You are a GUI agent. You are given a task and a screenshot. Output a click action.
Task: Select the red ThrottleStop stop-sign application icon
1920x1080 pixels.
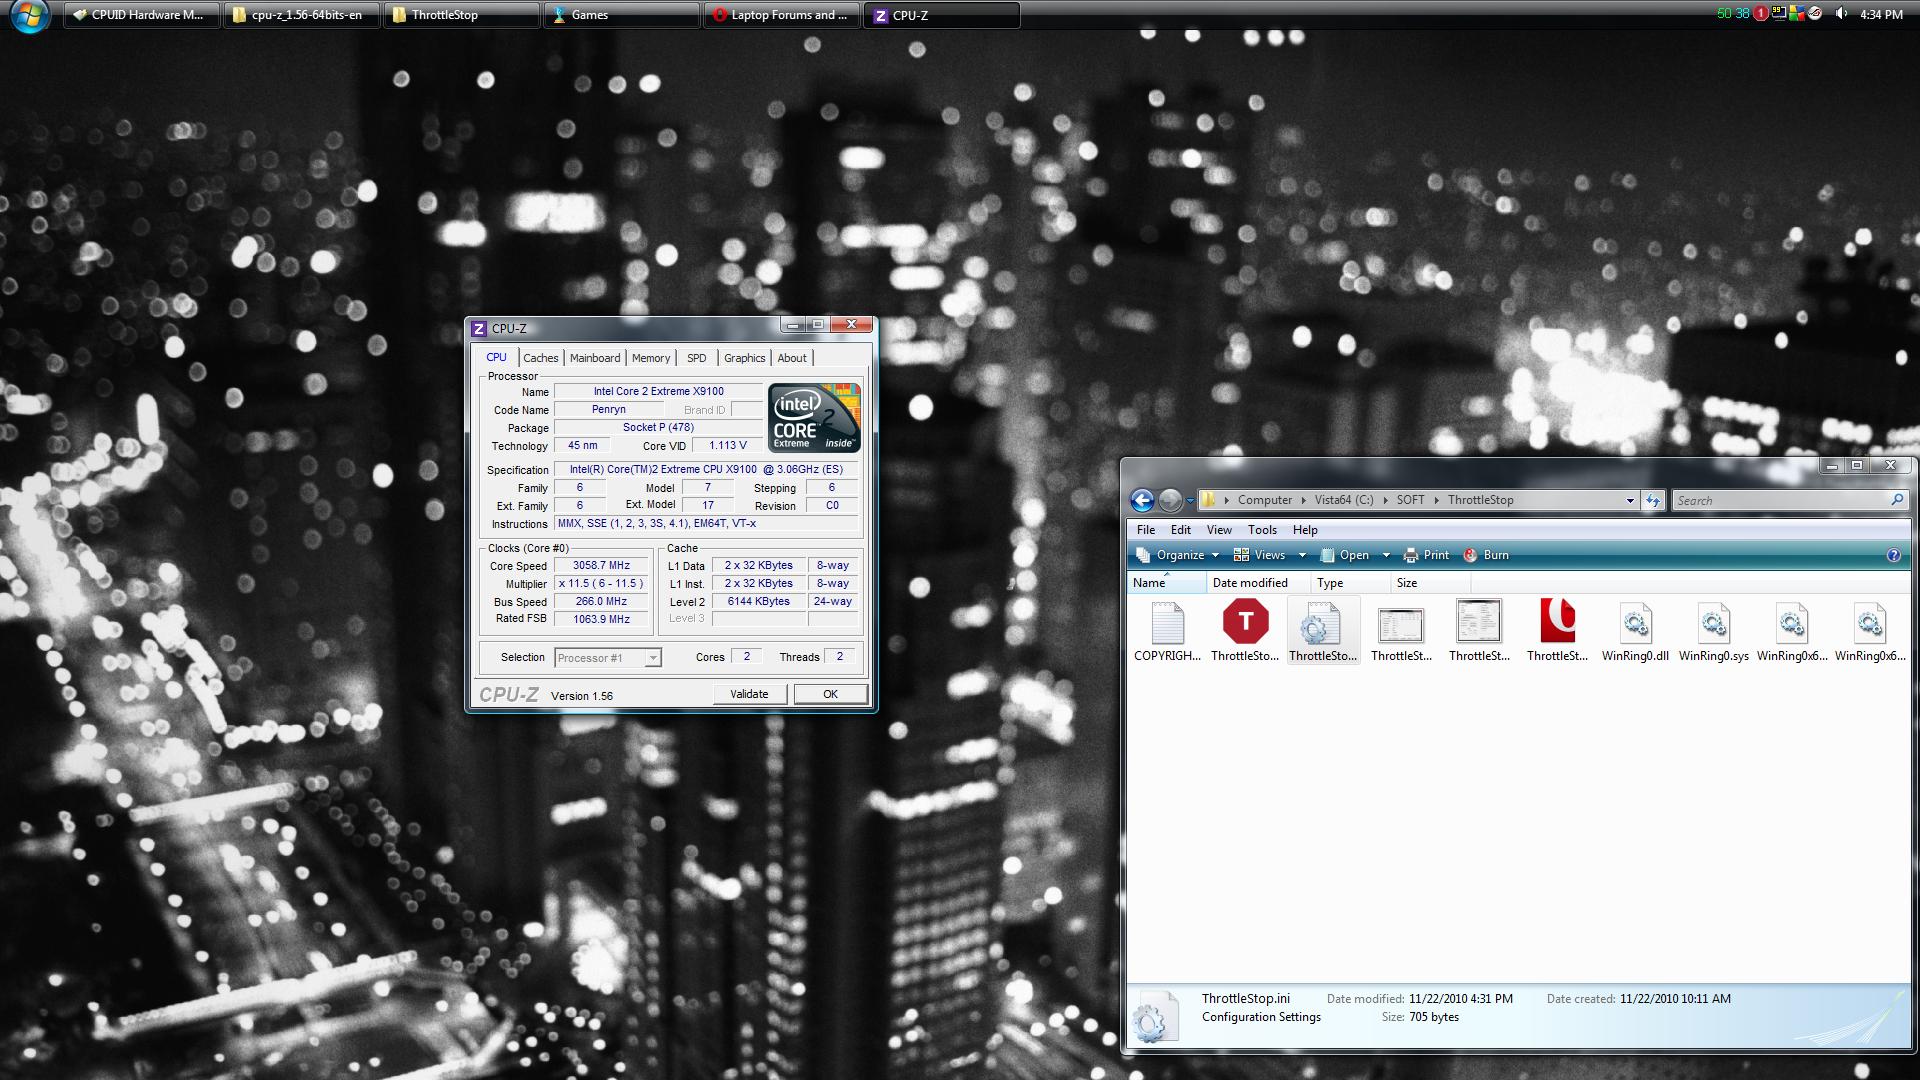(x=1245, y=632)
